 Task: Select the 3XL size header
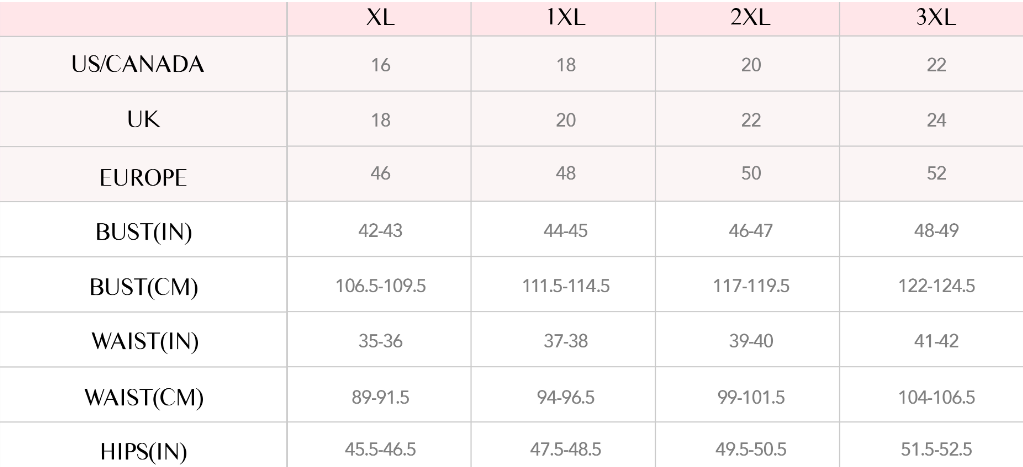pos(936,18)
